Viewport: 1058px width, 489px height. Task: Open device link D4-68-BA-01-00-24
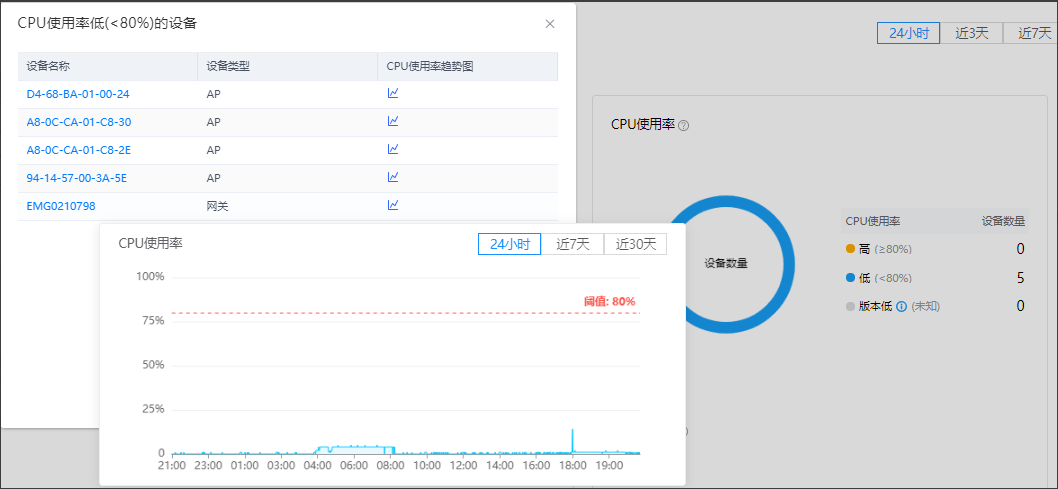tap(78, 94)
